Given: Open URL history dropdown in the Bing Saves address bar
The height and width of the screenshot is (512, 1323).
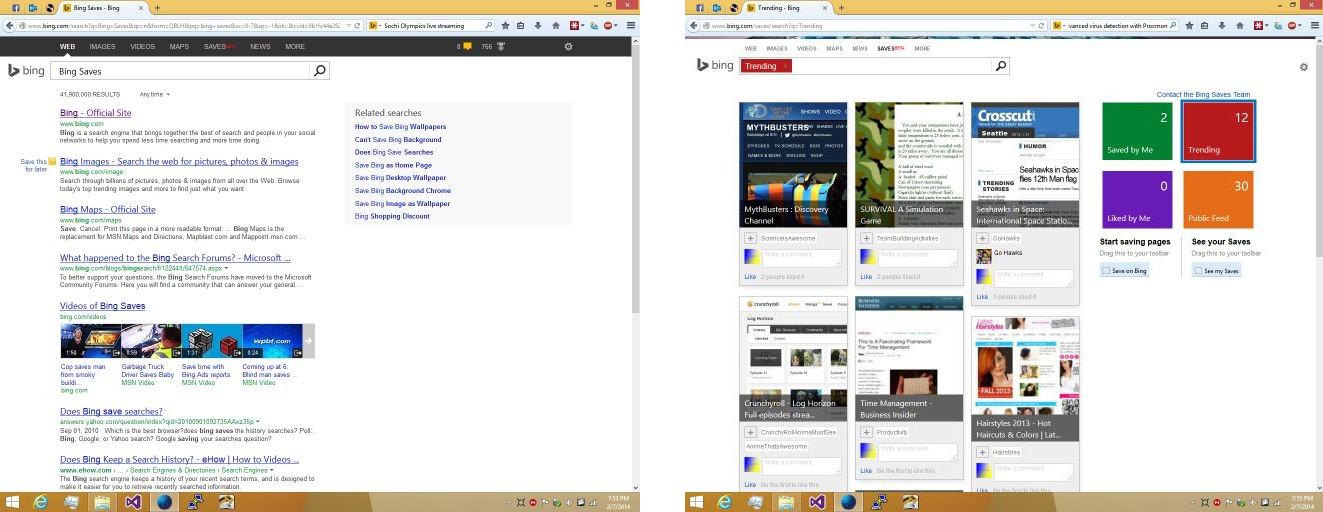Looking at the screenshot, I should 348,25.
